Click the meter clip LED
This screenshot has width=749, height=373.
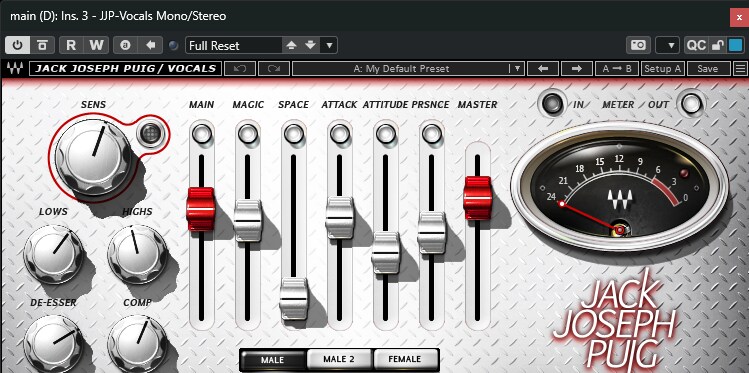tap(684, 173)
